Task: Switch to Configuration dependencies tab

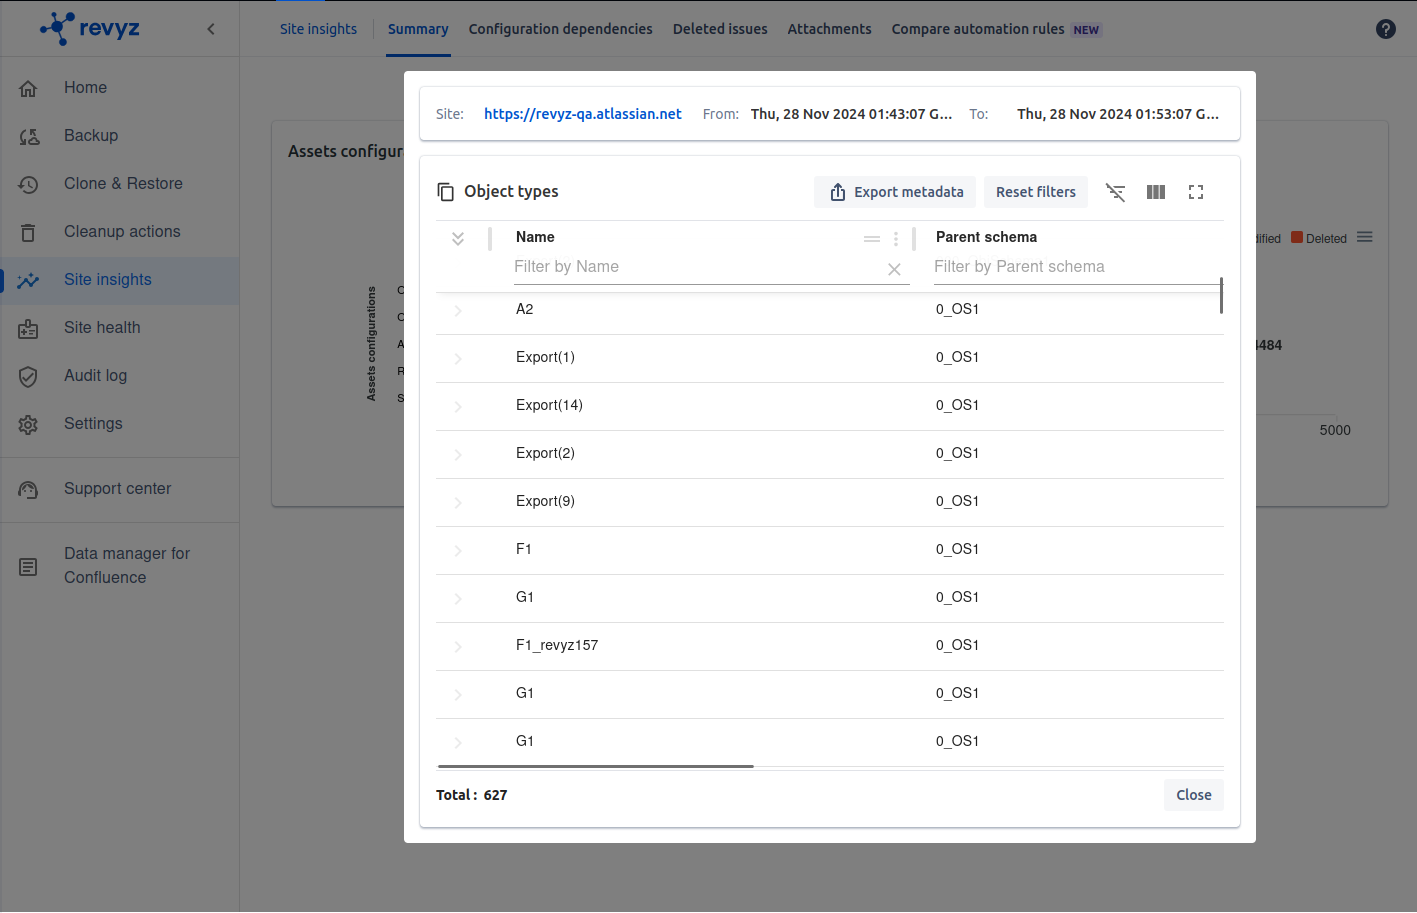Action: pyautogui.click(x=560, y=29)
